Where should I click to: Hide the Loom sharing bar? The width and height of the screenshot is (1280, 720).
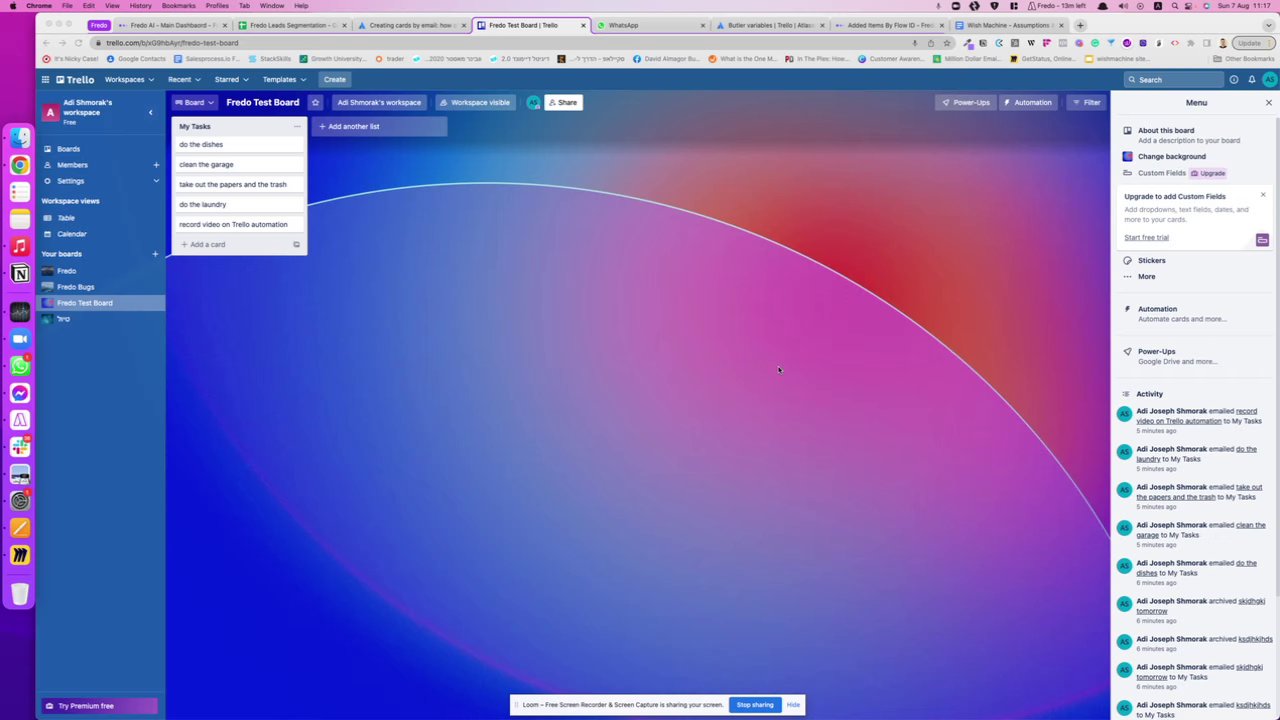pyautogui.click(x=793, y=705)
